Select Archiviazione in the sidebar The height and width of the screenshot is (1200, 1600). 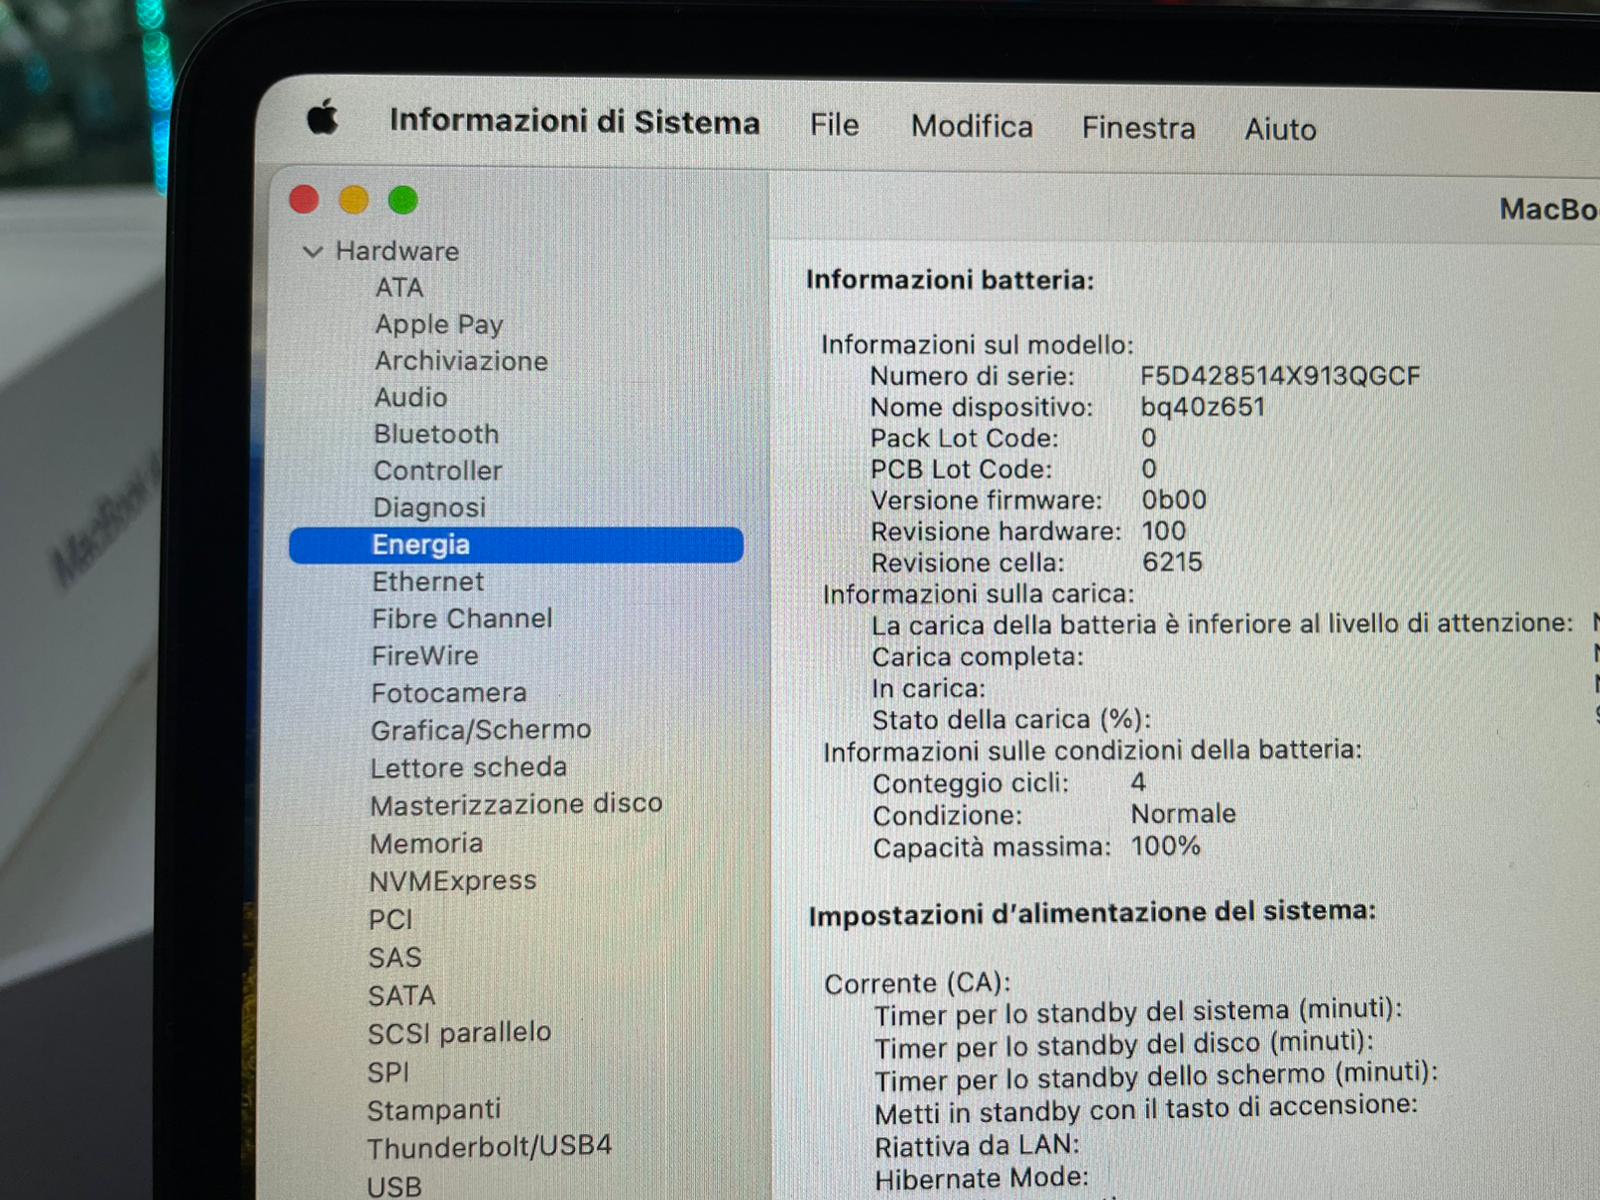[461, 361]
